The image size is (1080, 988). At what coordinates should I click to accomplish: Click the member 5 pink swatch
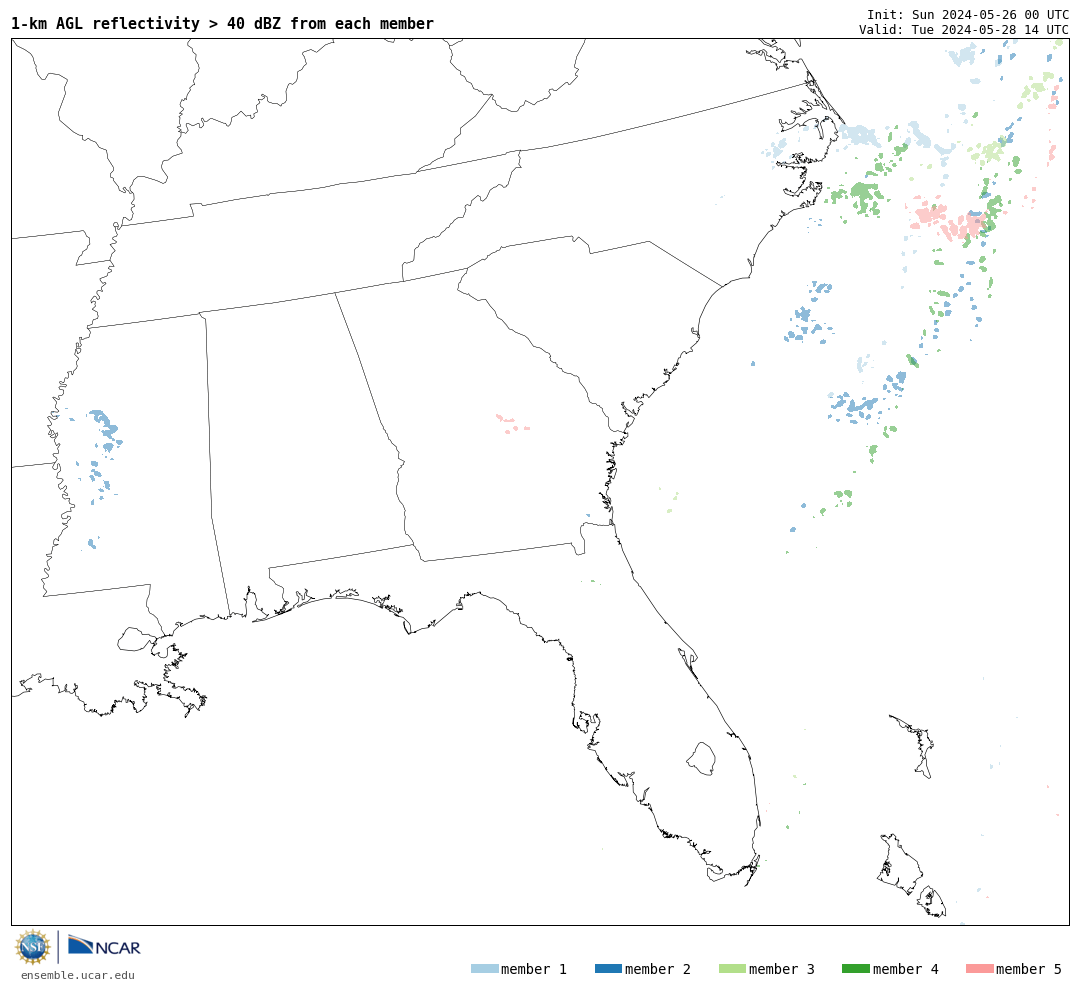[979, 968]
